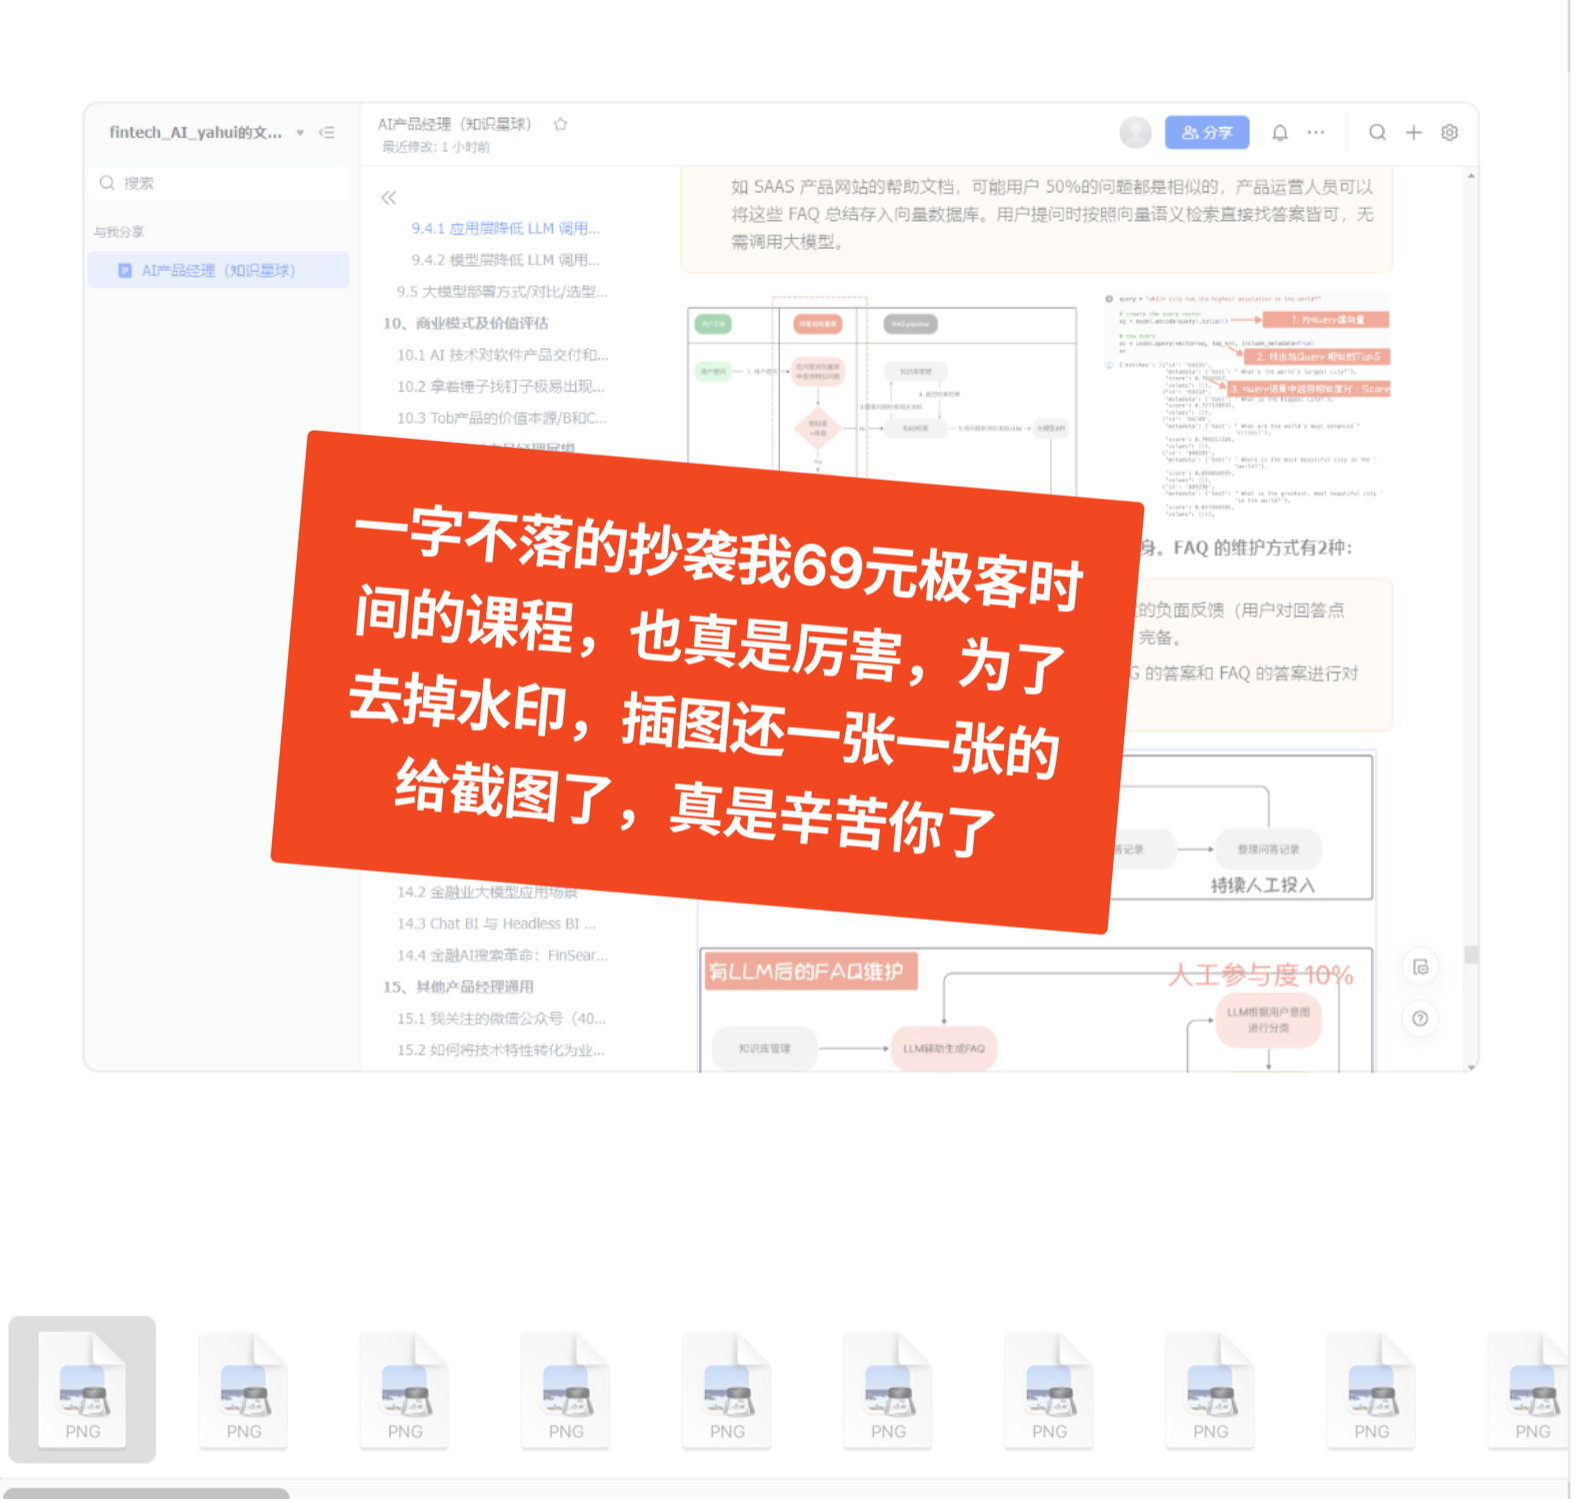Jump to 14.3 Chat BI 与 Headless BI
Image resolution: width=1579 pixels, height=1499 pixels.
pos(496,924)
